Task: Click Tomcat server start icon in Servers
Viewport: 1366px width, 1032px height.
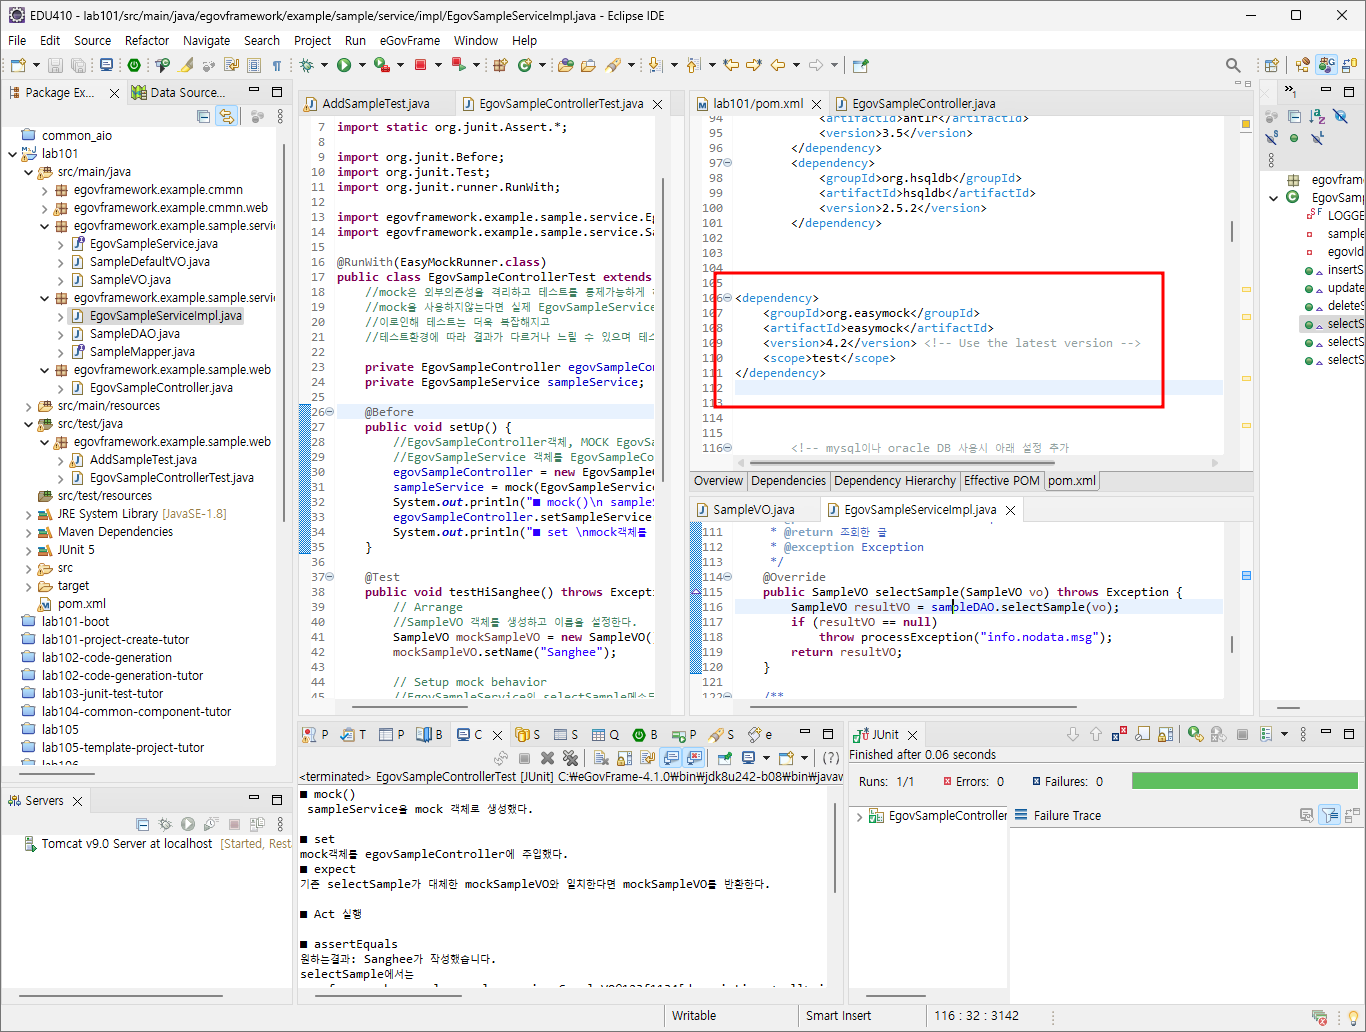Action: click(188, 824)
